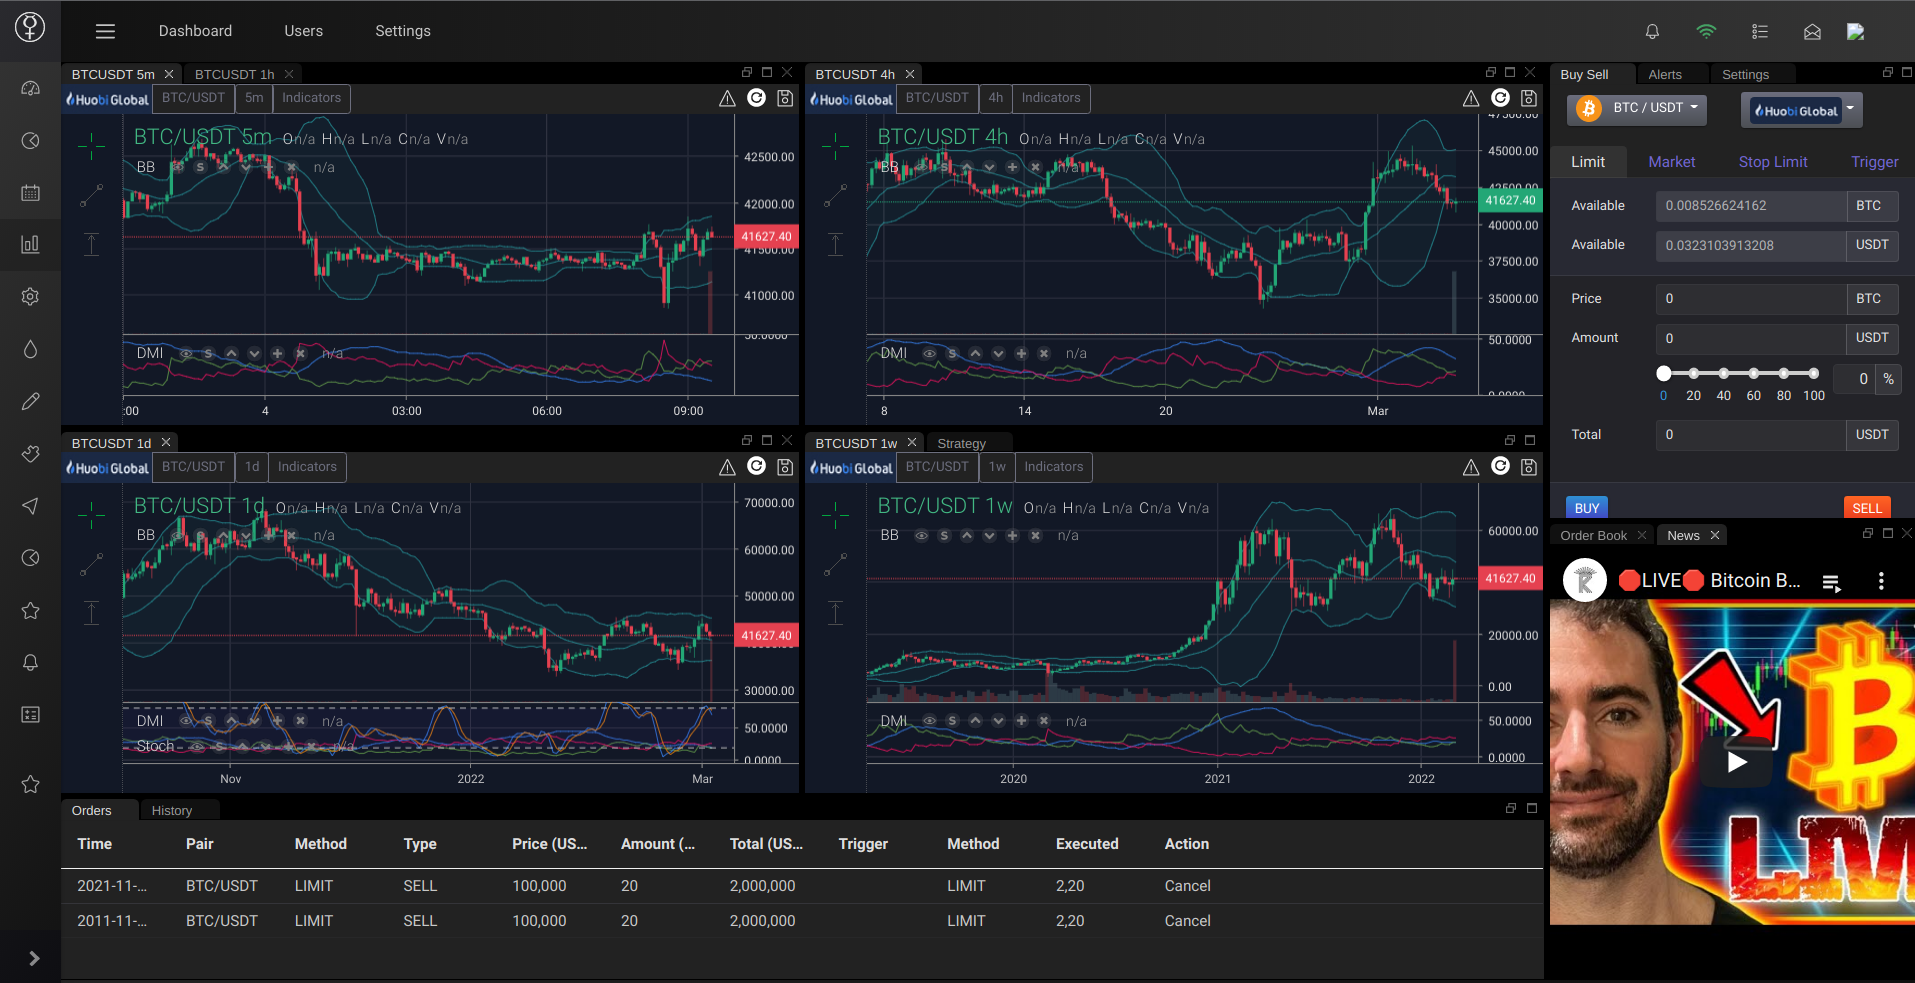1915x983 pixels.
Task: Remove the DMI indicator on 4h chart
Action: [x=1044, y=354]
